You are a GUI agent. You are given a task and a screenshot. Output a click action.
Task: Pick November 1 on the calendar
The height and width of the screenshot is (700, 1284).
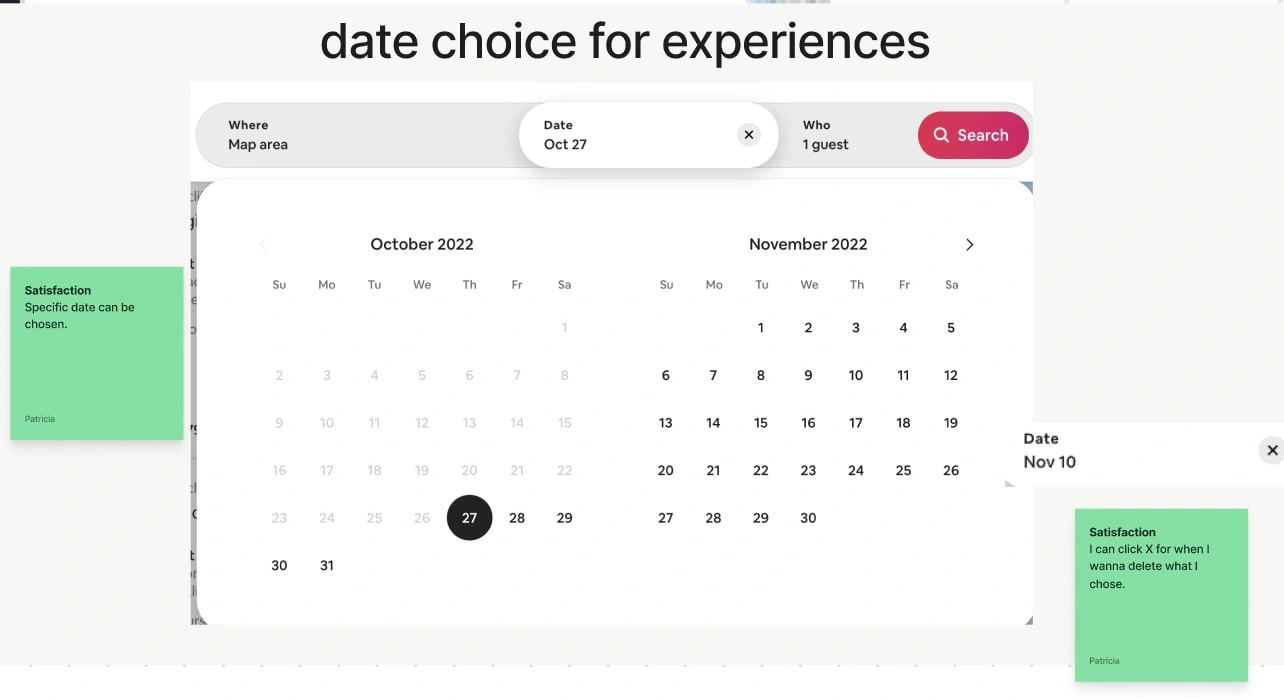click(x=761, y=328)
